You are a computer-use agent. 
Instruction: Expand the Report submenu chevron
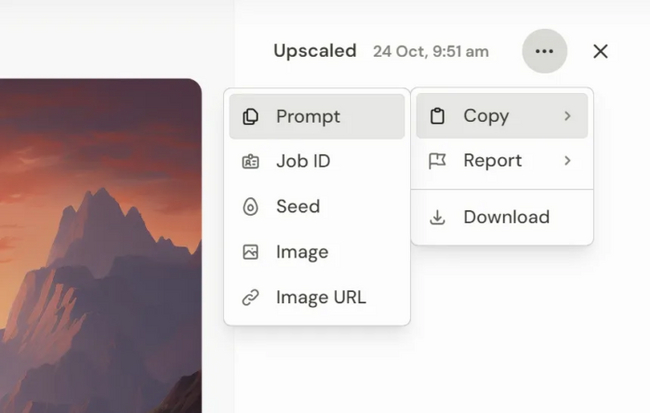pos(567,161)
